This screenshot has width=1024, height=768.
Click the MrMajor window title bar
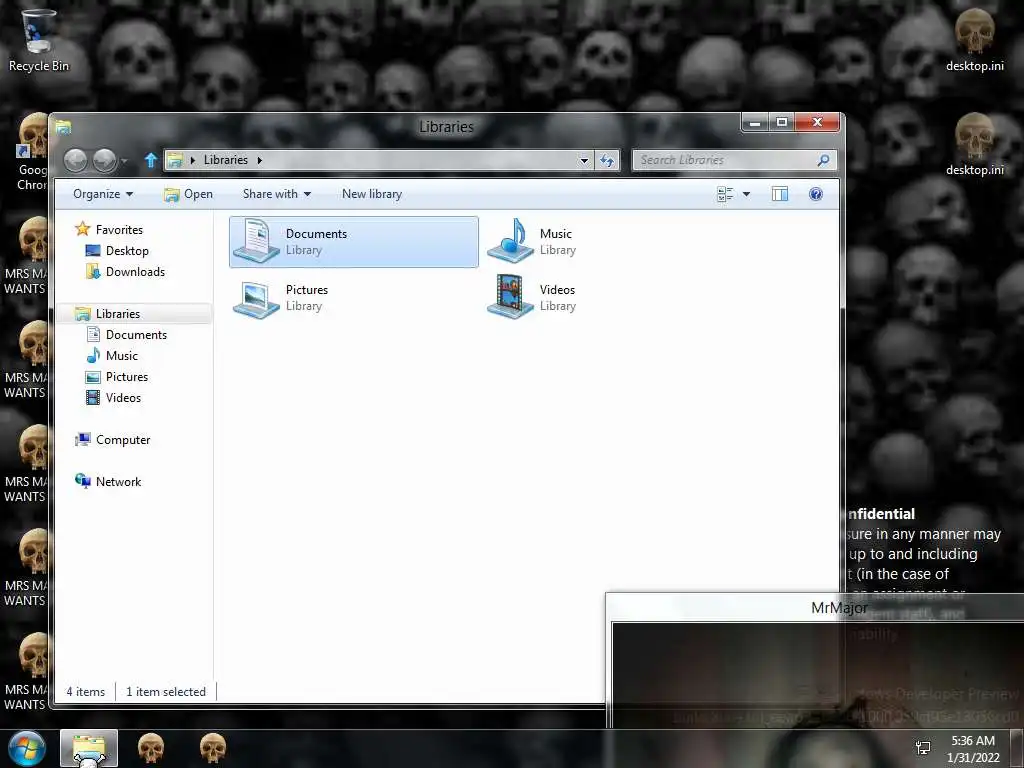(x=814, y=608)
